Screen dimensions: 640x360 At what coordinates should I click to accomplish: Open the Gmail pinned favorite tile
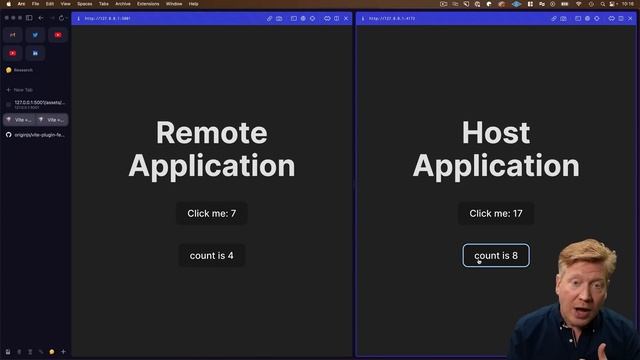(x=13, y=35)
